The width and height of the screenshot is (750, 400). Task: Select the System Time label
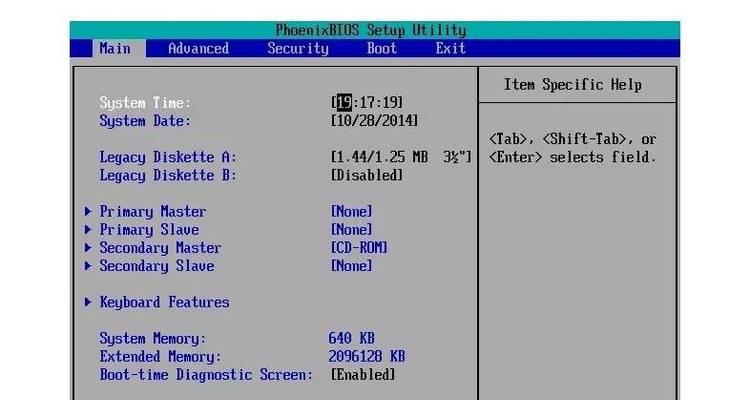tap(145, 102)
